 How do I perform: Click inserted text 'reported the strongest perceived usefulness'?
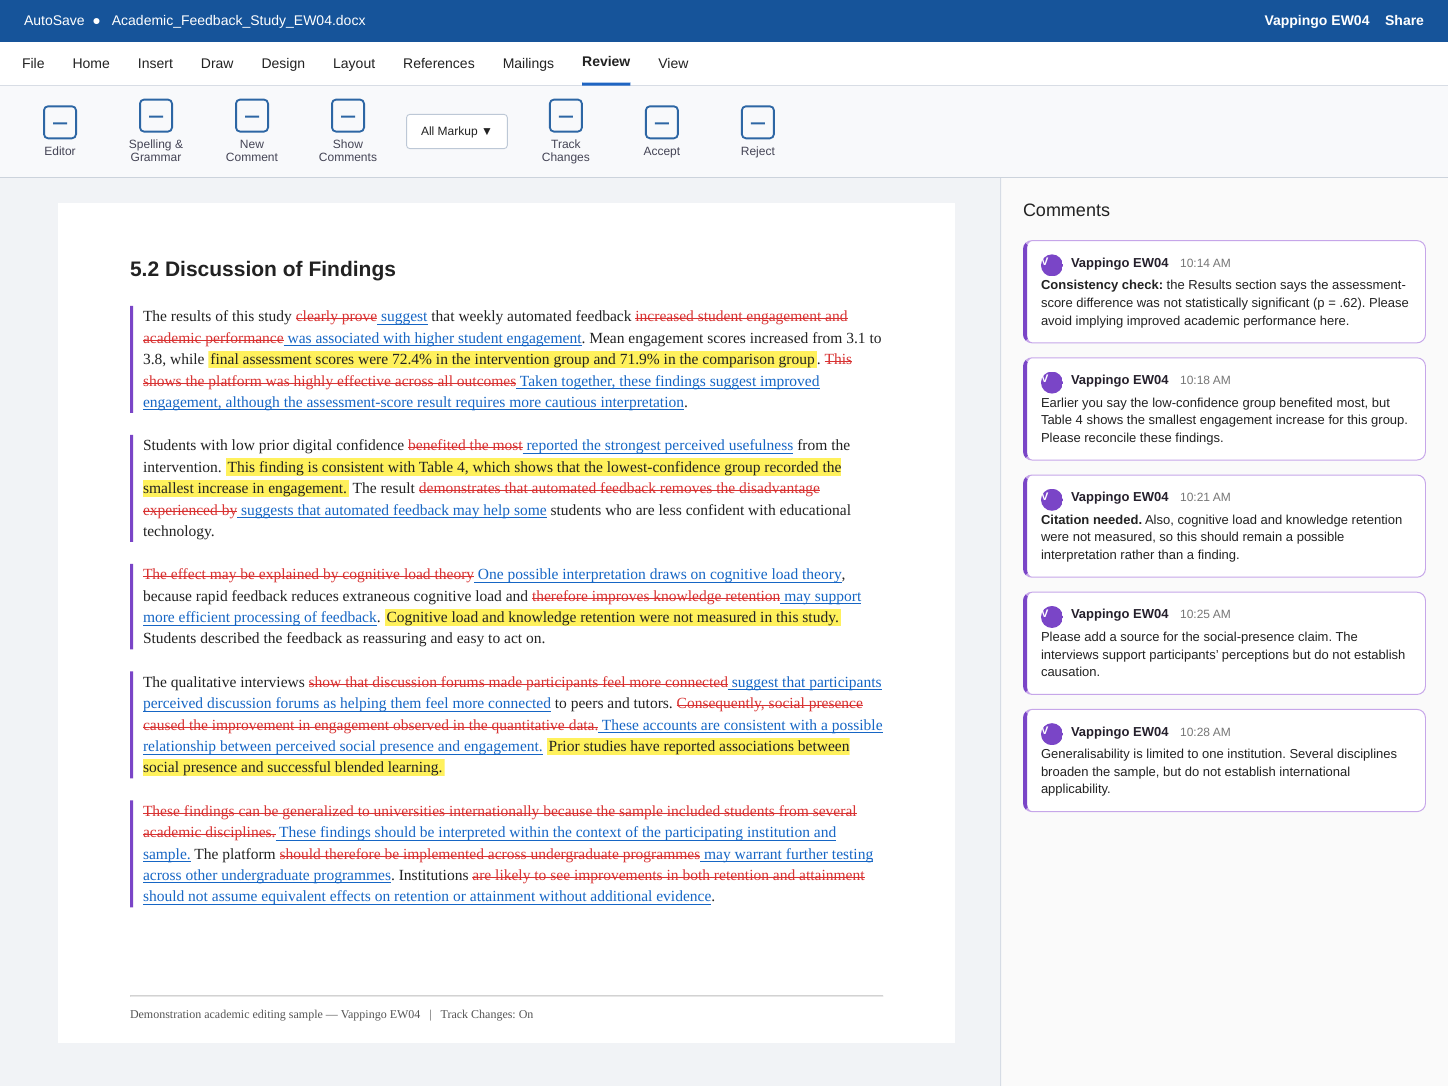(x=659, y=445)
